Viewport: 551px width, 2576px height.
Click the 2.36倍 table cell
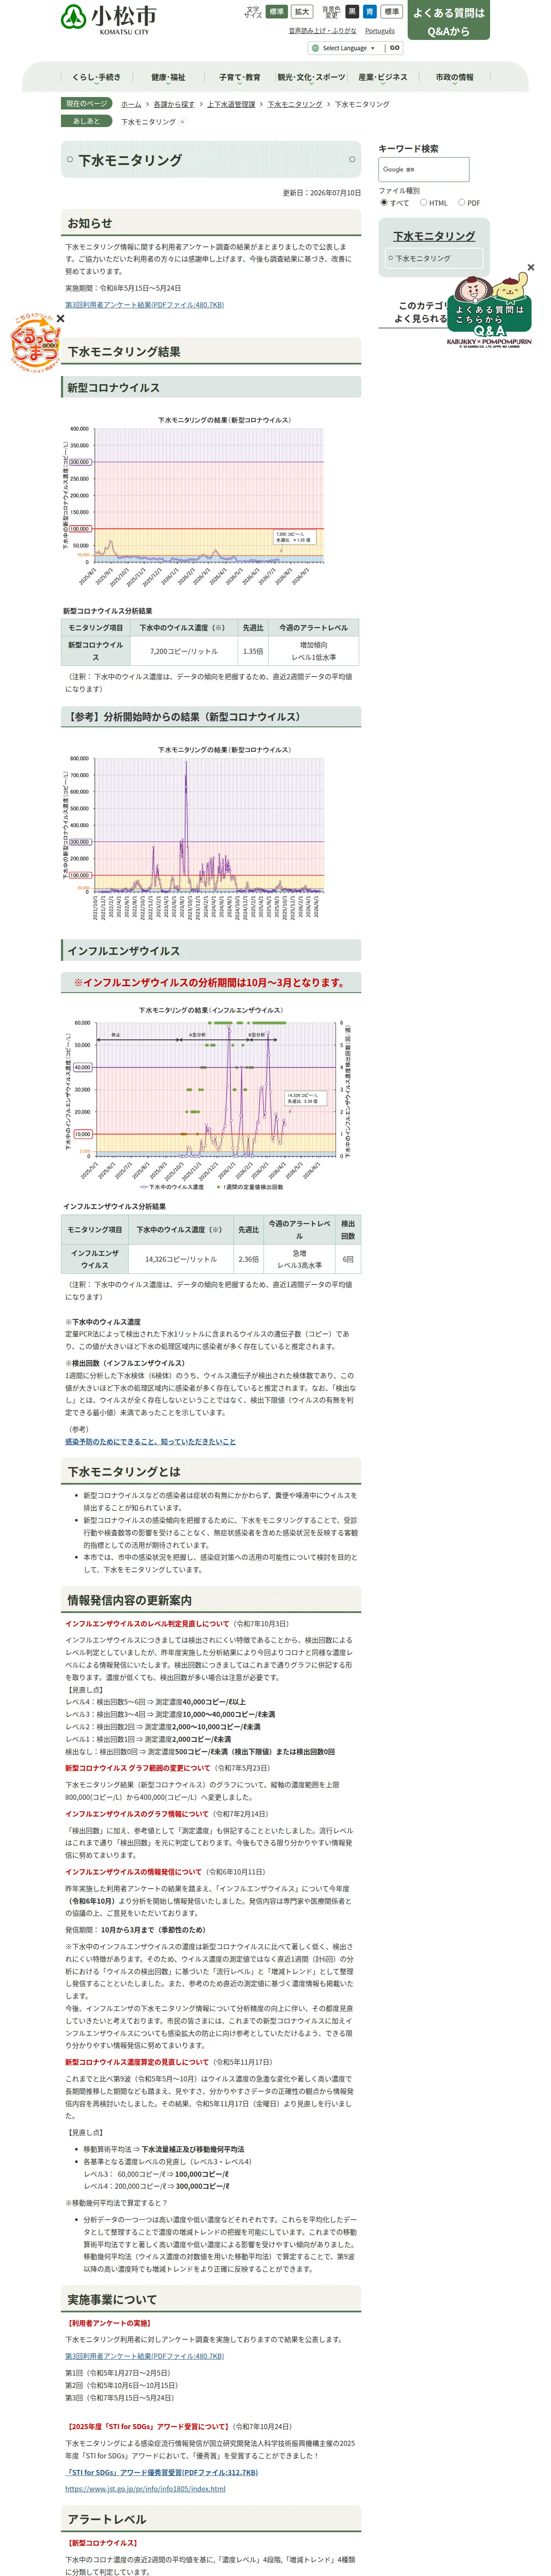point(248,1259)
